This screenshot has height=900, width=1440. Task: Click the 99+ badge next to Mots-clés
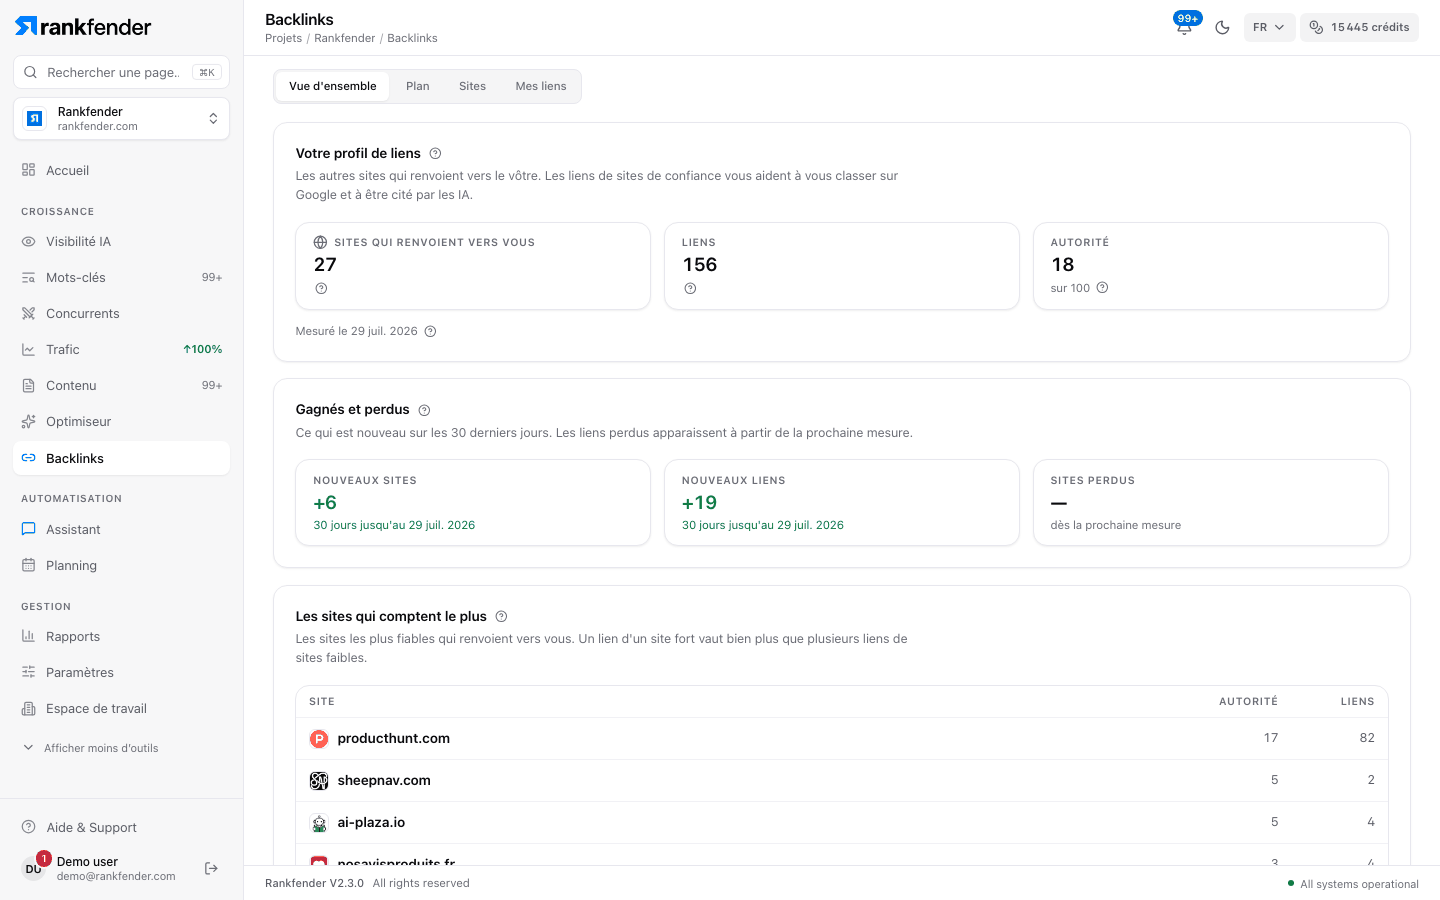point(212,277)
